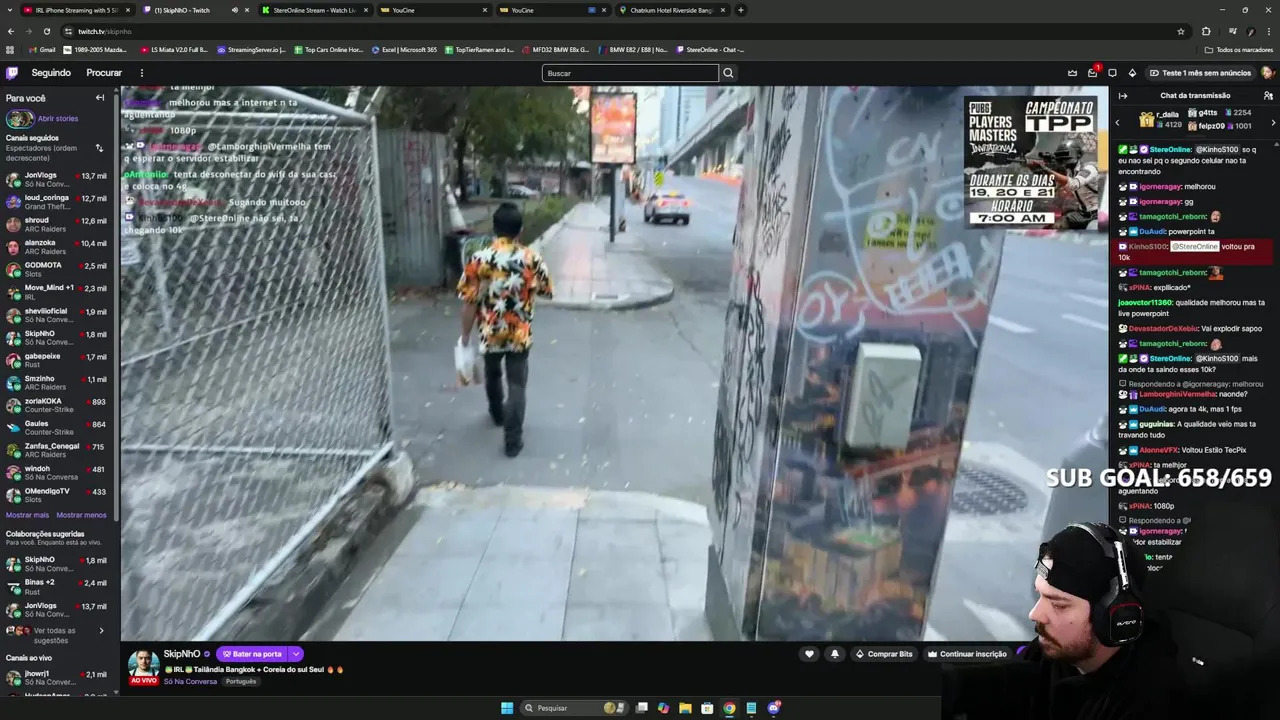Viewport: 1280px width, 720px height.
Task: Click the heart follow icon
Action: pyautogui.click(x=809, y=654)
